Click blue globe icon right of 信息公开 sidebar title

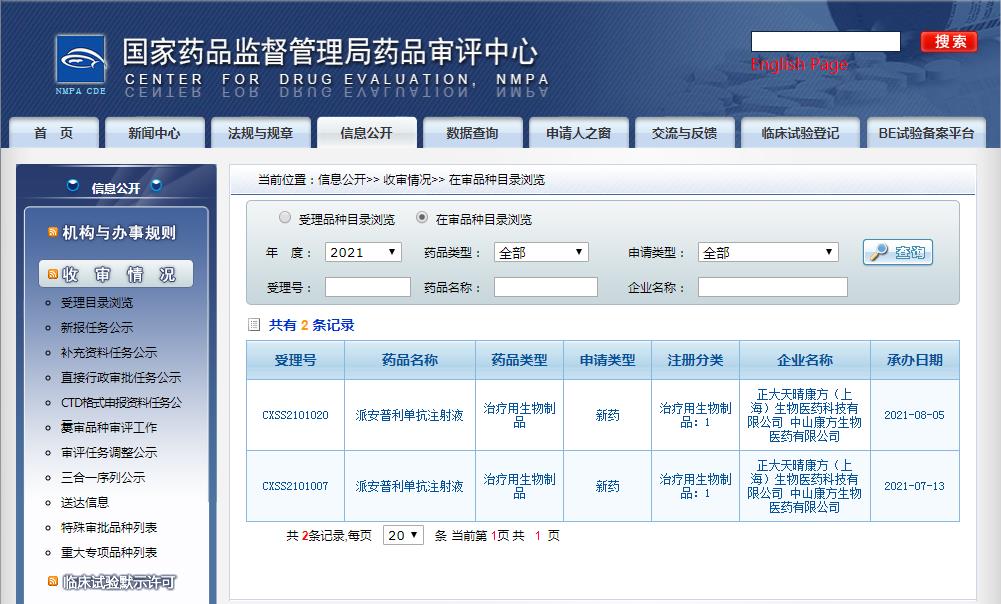[156, 186]
